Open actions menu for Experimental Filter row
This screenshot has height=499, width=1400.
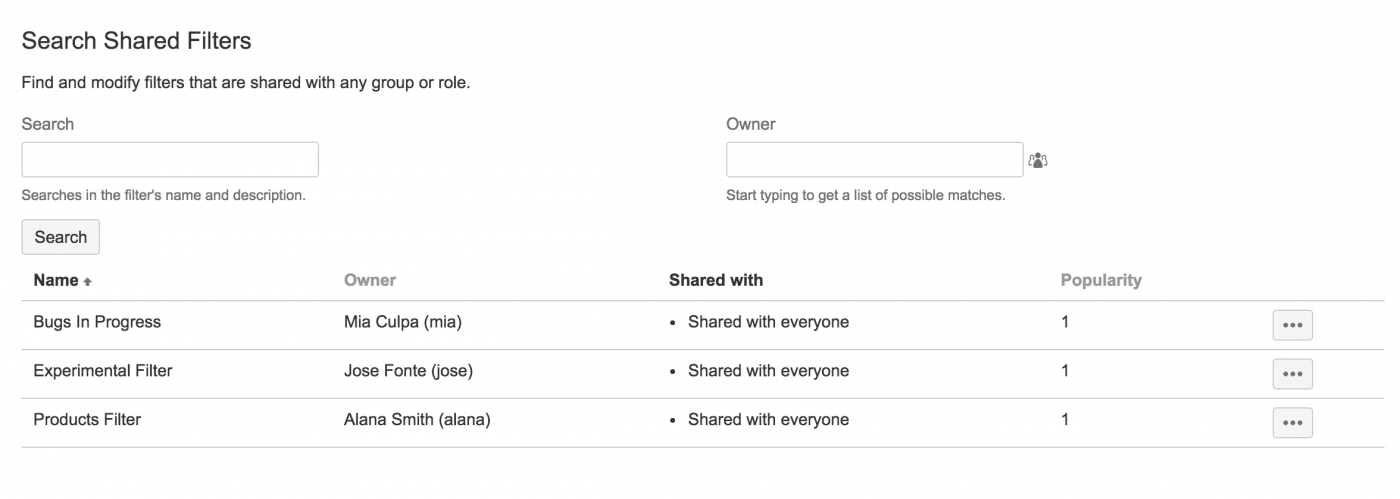1292,373
